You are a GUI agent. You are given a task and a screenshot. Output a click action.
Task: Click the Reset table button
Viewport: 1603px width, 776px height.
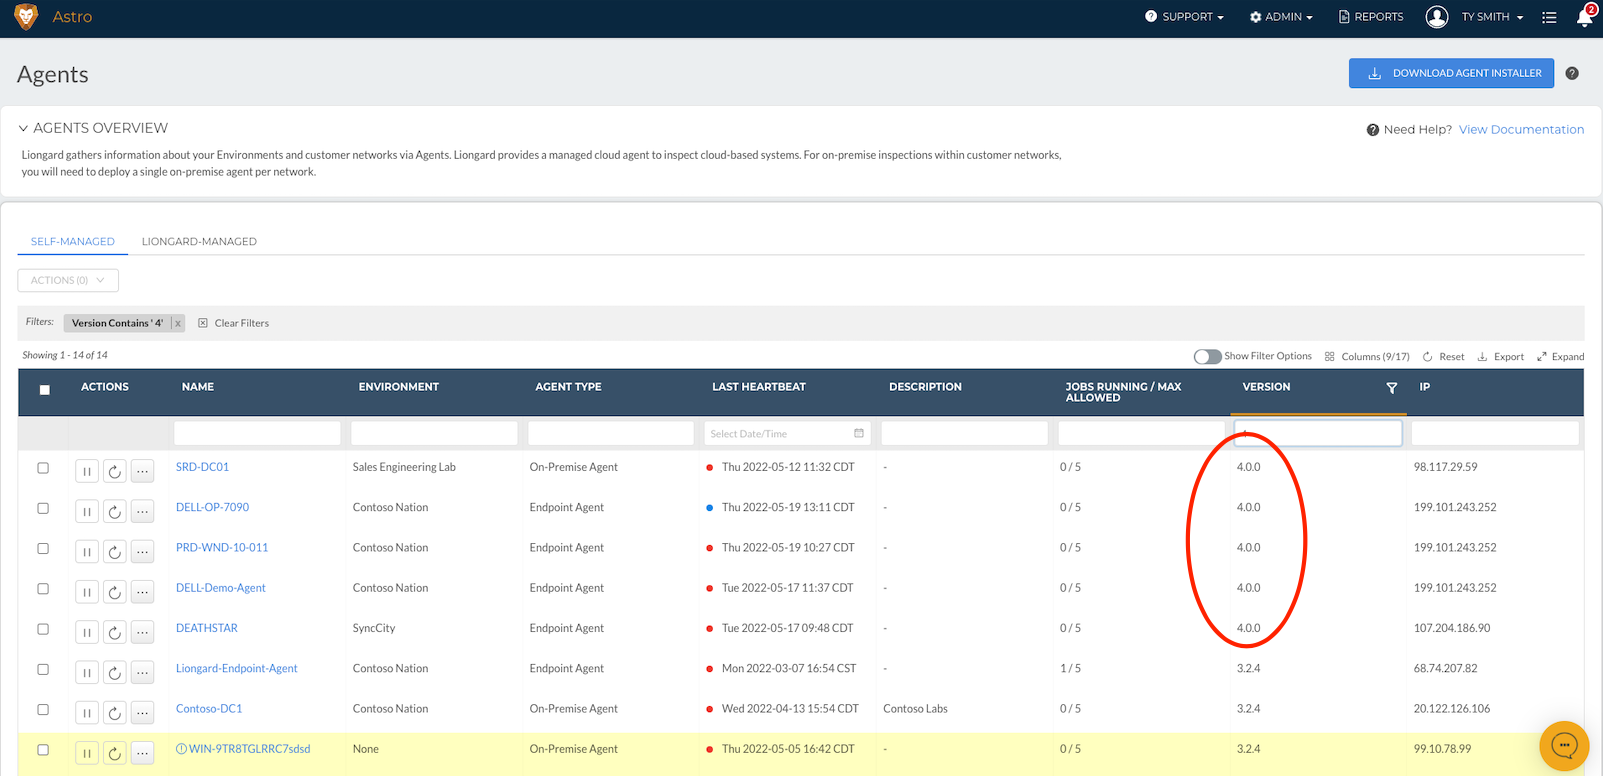[1443, 357]
